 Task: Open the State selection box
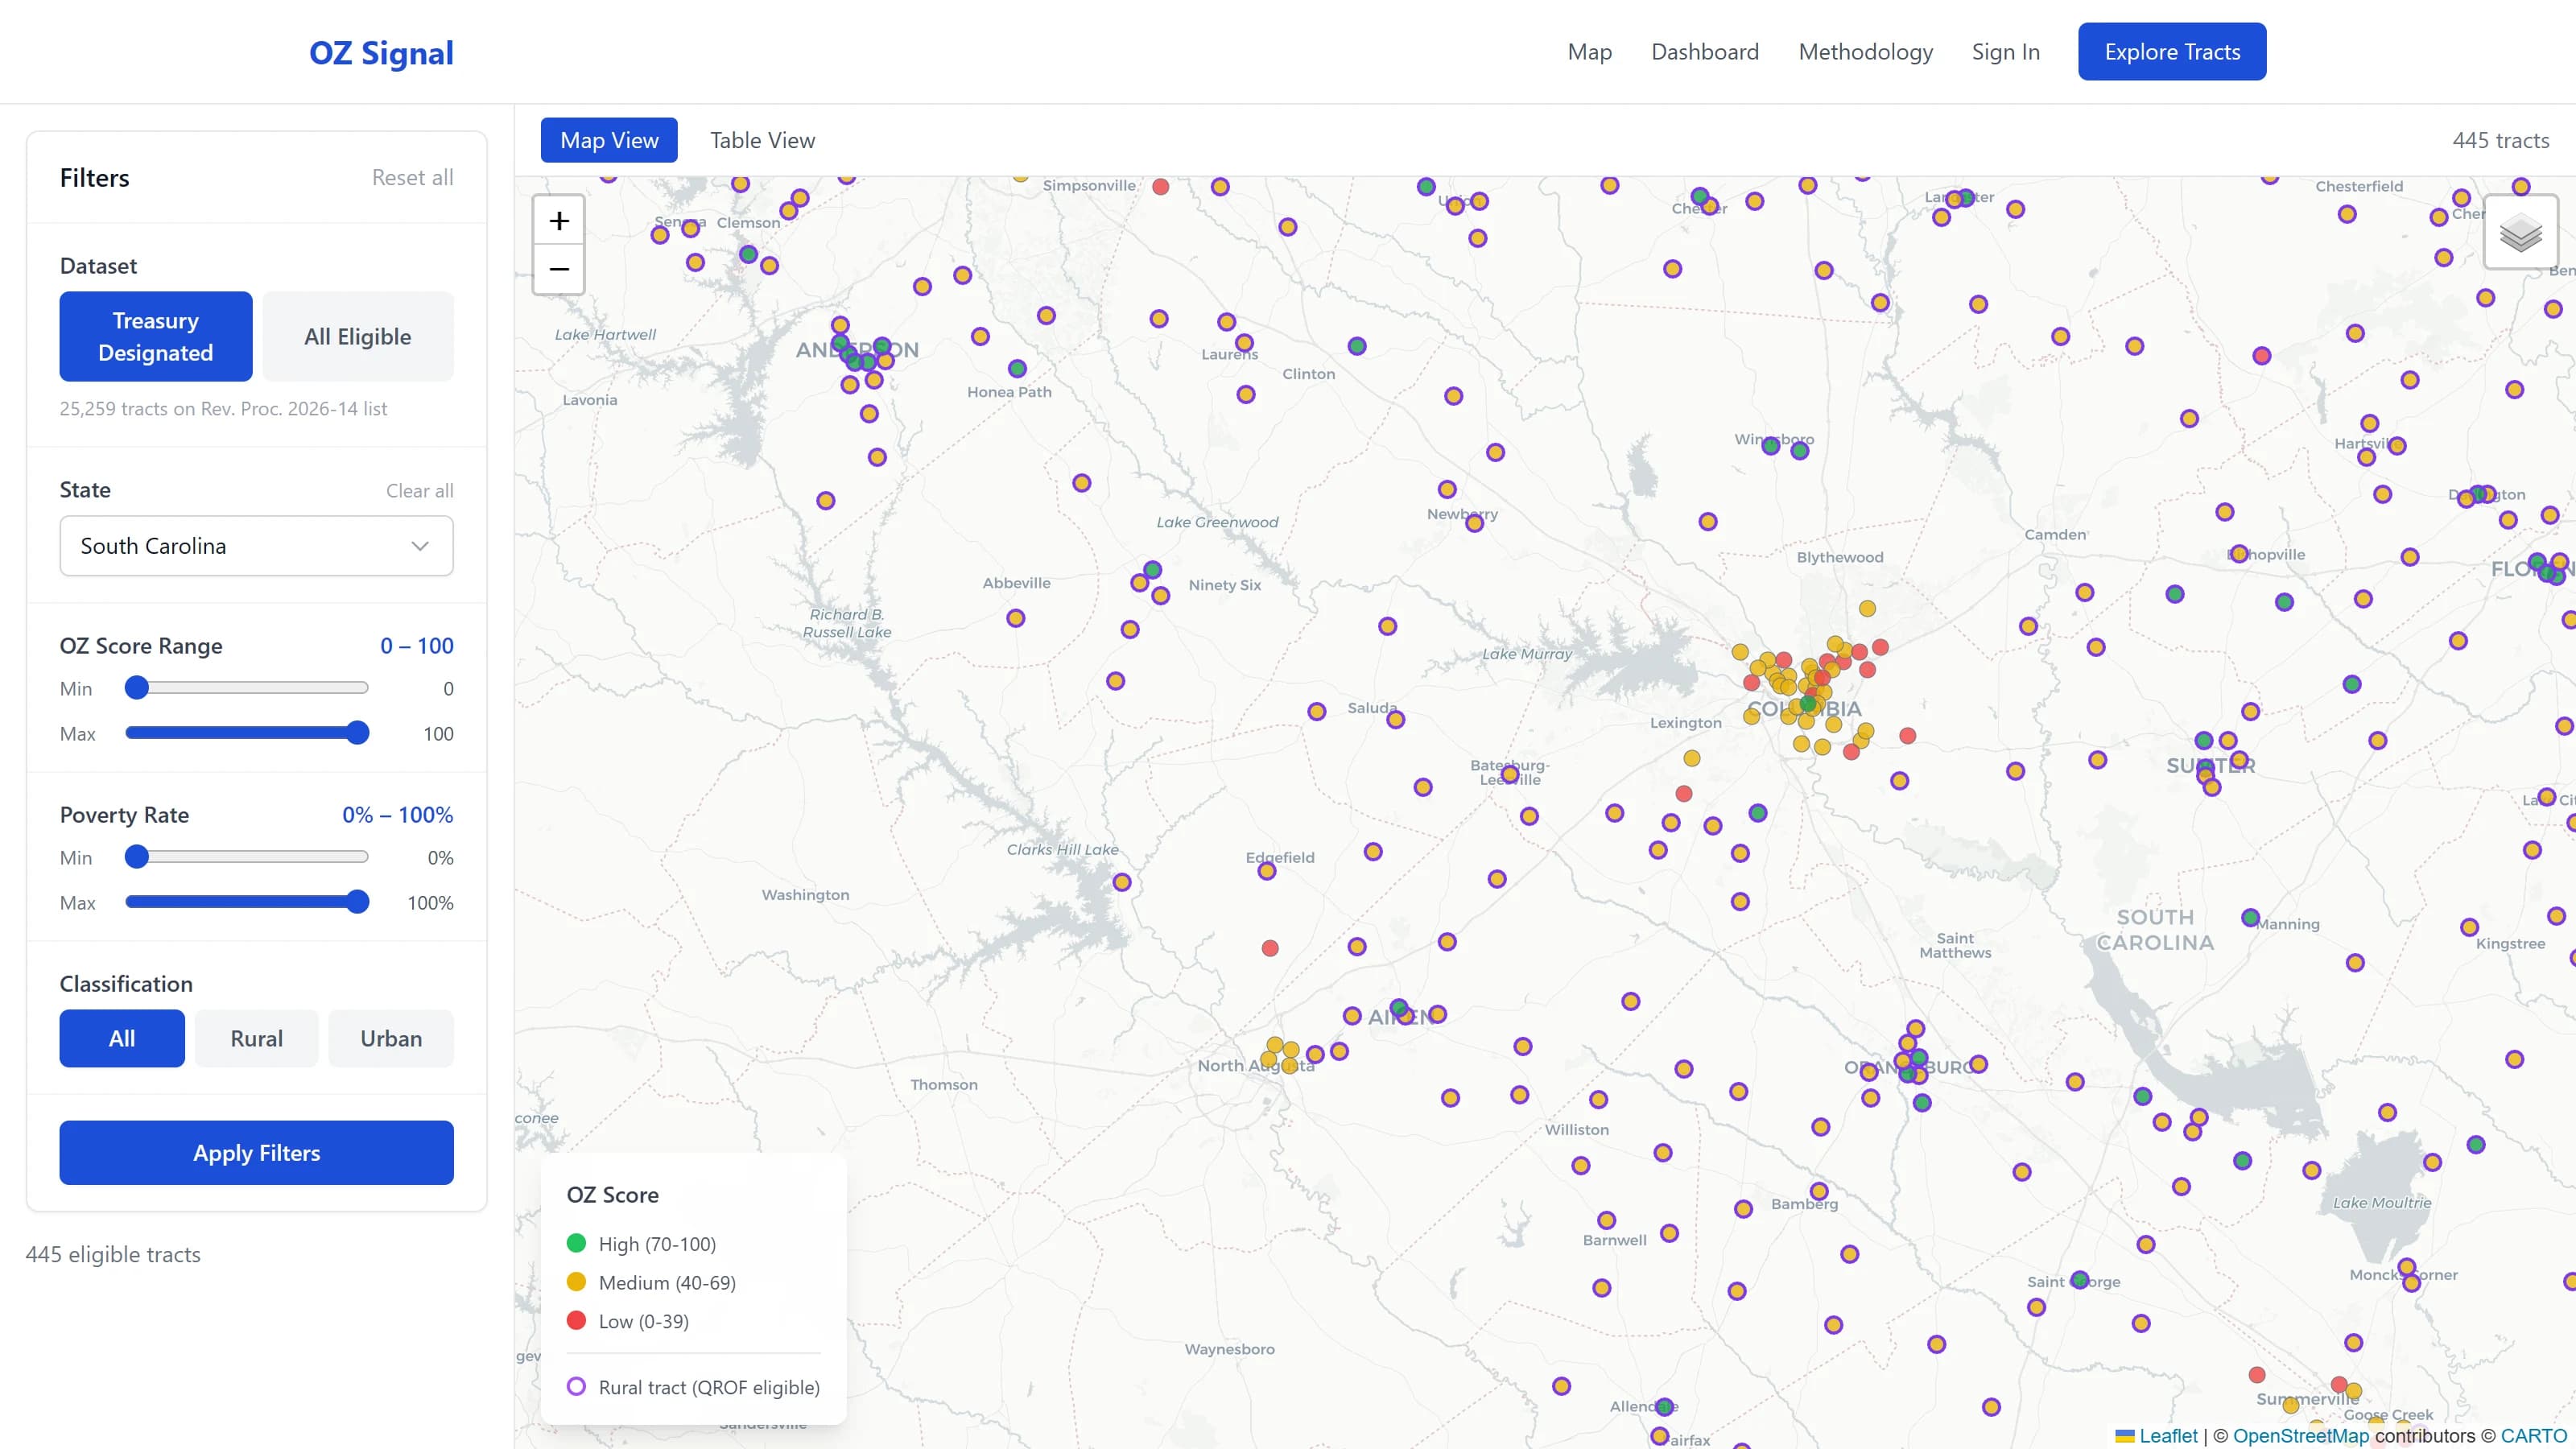[x=256, y=546]
